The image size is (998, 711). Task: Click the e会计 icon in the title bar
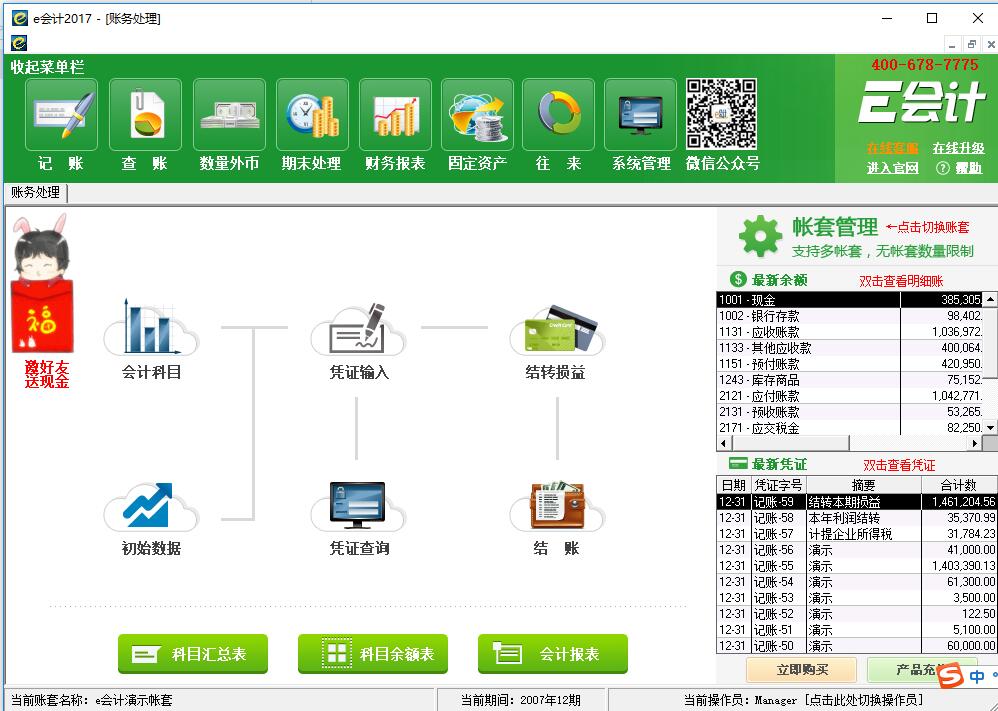20,18
